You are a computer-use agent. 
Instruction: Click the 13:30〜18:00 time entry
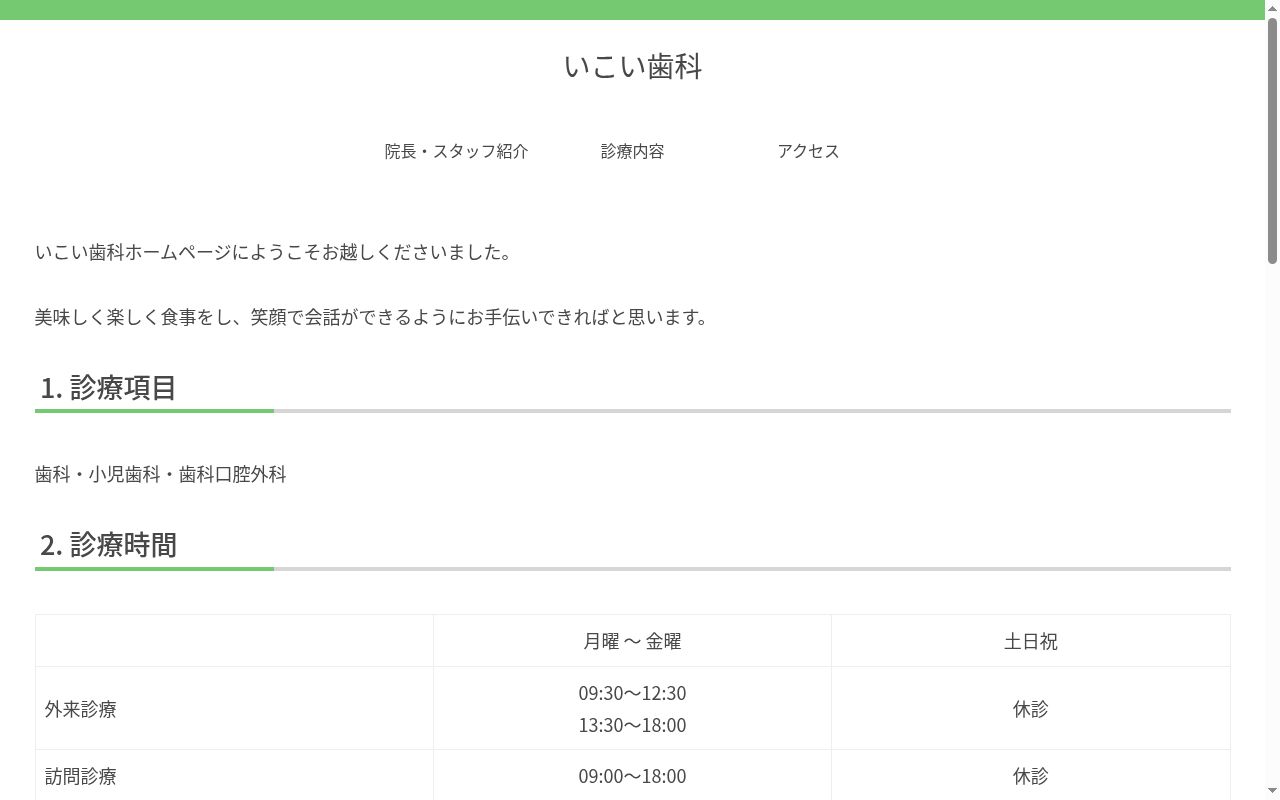(x=633, y=725)
